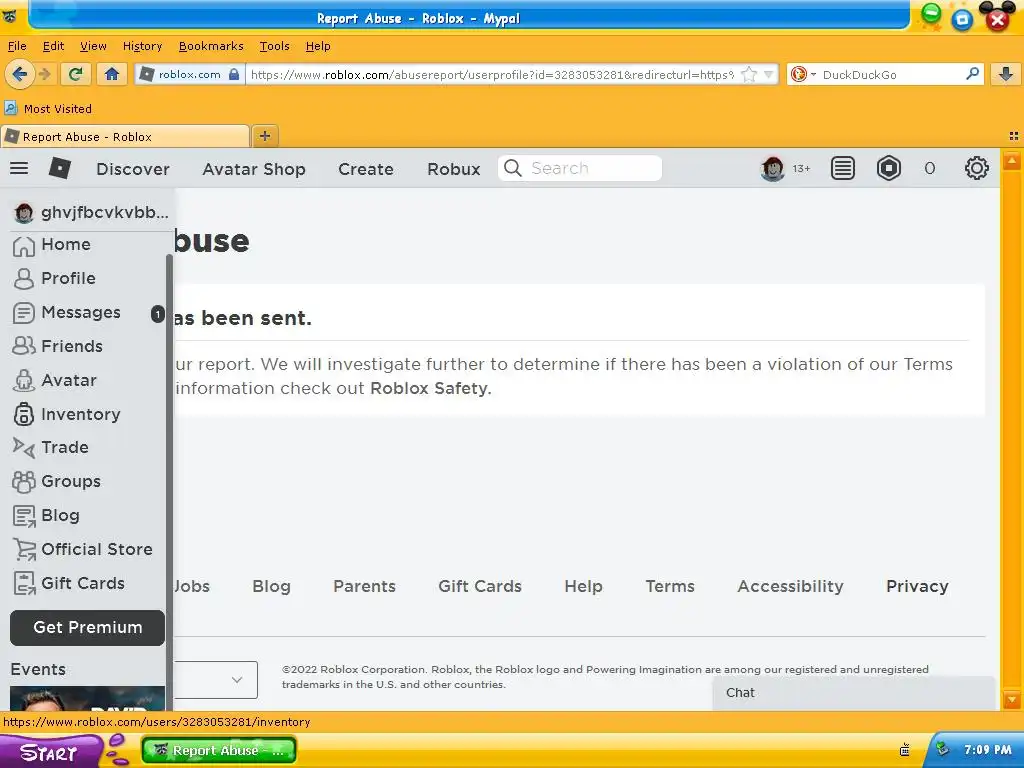
Task: Click the browser Back arrow button
Action: tap(20, 74)
